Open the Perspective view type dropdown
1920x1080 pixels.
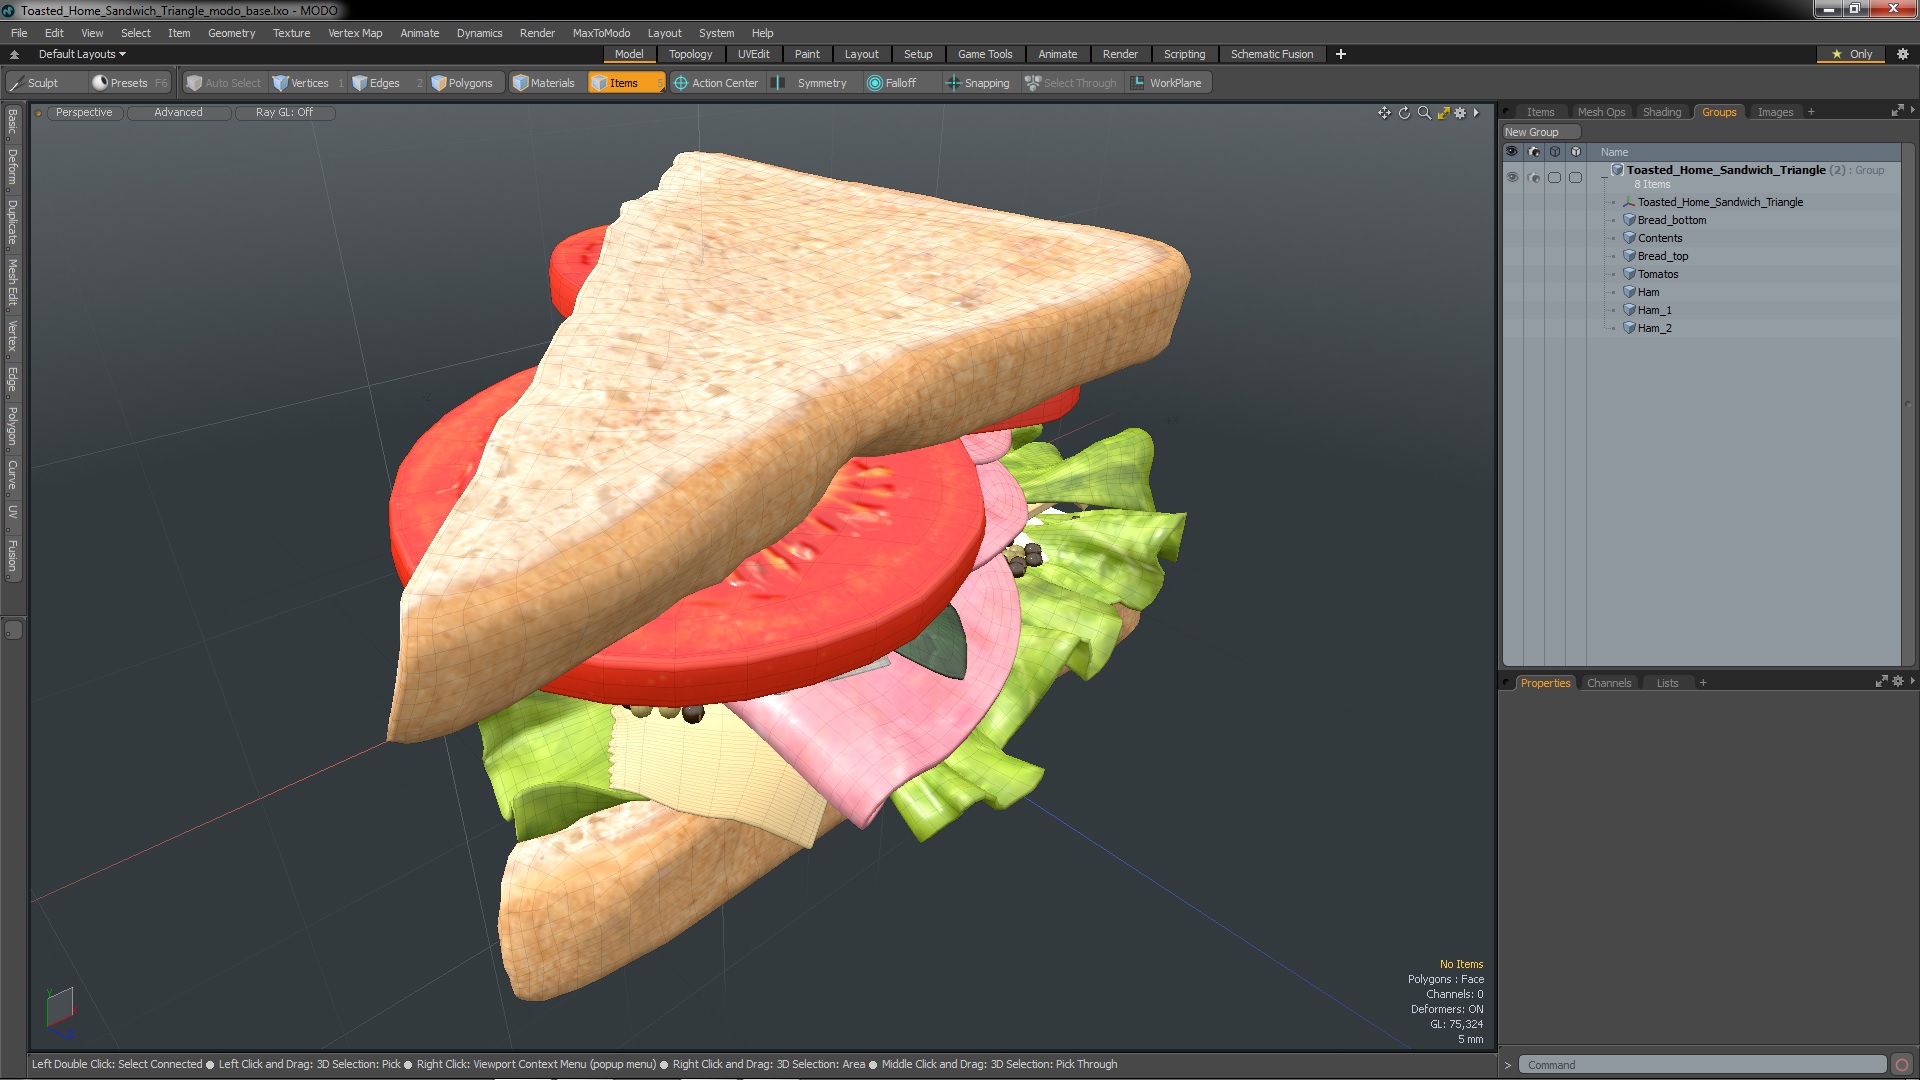pos(84,112)
